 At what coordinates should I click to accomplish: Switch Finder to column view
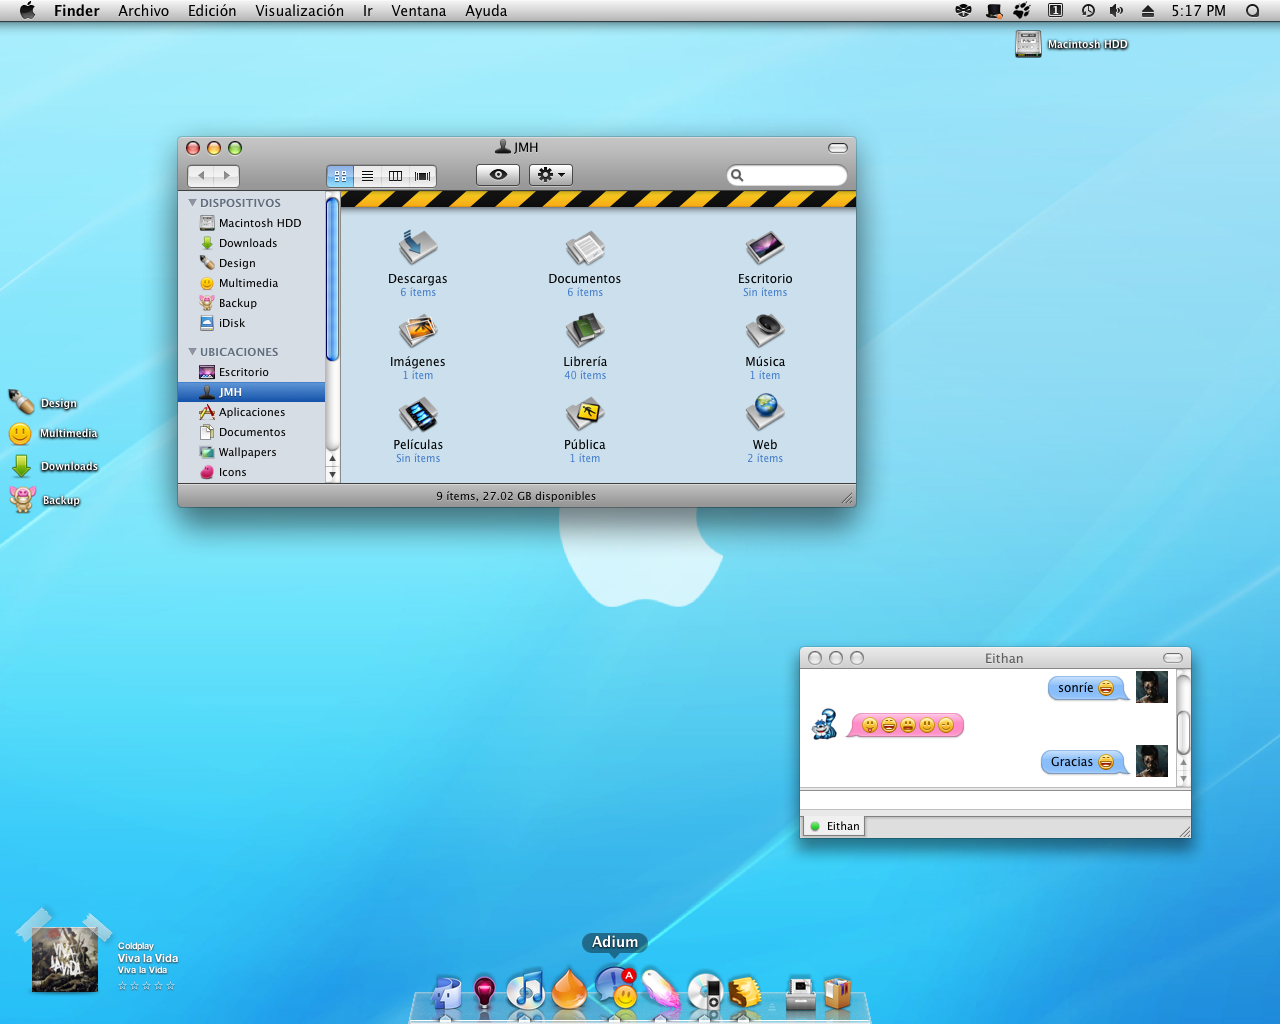(x=395, y=175)
